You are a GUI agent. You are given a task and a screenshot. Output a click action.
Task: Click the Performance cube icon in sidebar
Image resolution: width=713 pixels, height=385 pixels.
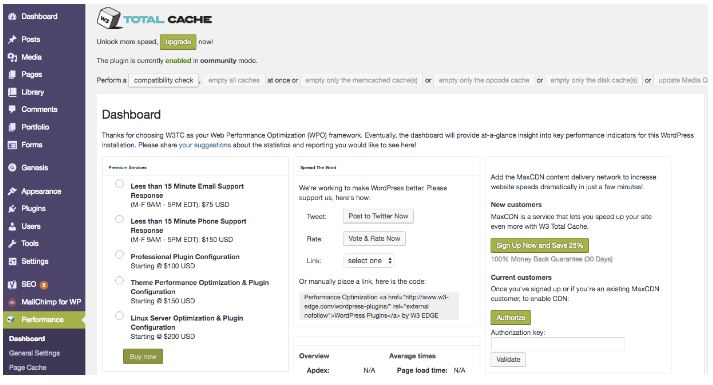tap(12, 320)
